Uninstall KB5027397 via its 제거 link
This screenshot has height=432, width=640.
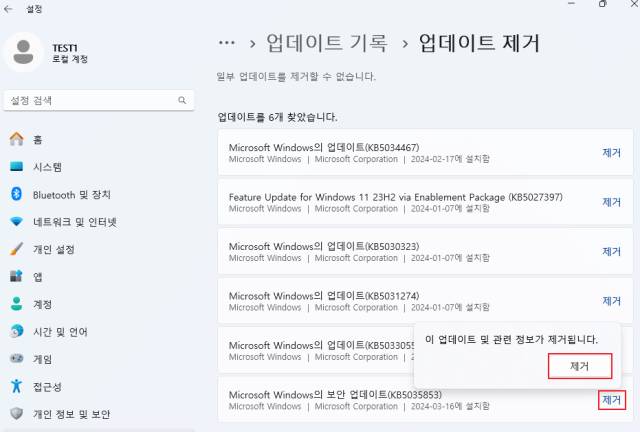coord(611,202)
